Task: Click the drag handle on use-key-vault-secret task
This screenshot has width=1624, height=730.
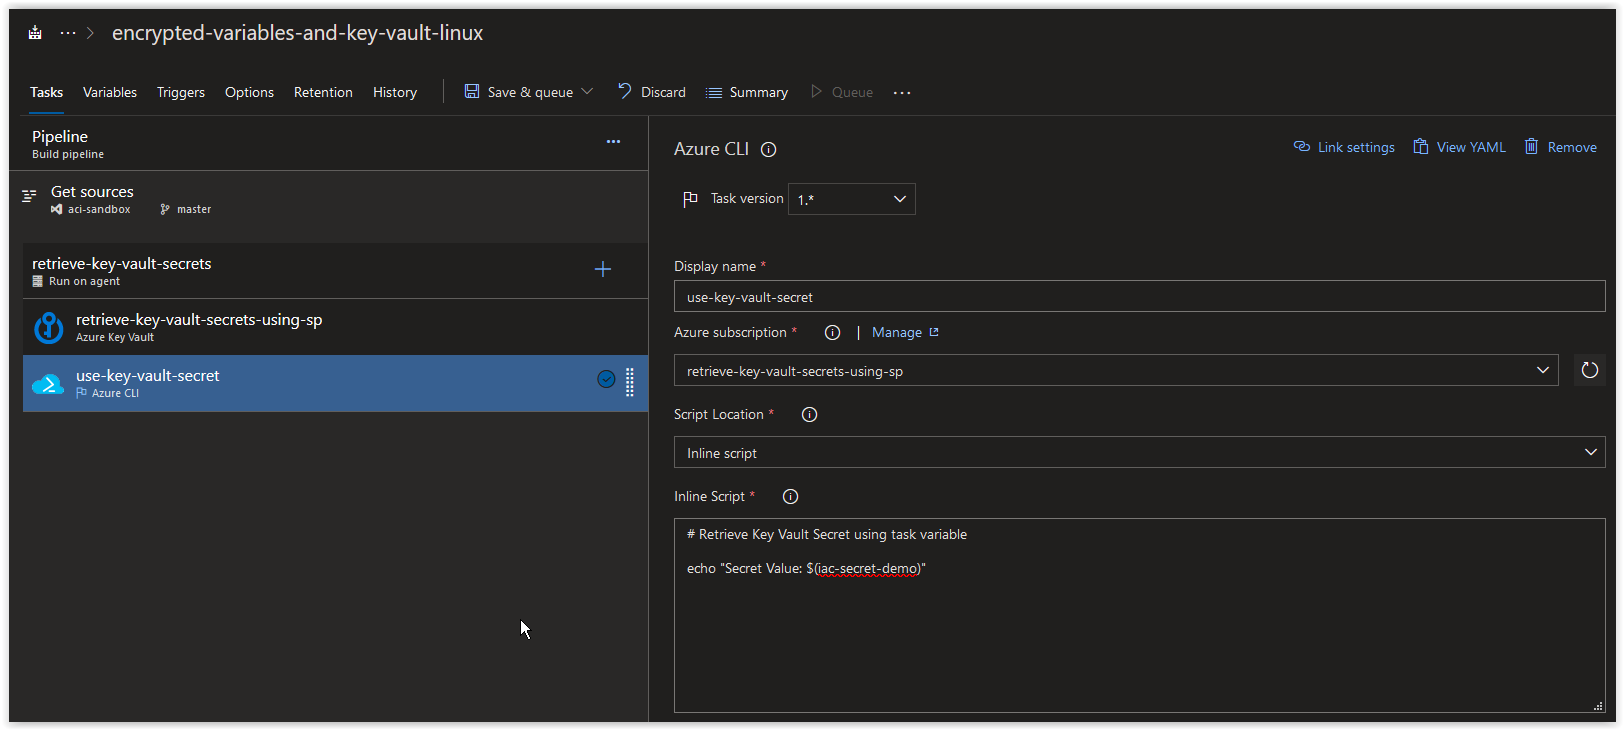Action: coord(630,382)
